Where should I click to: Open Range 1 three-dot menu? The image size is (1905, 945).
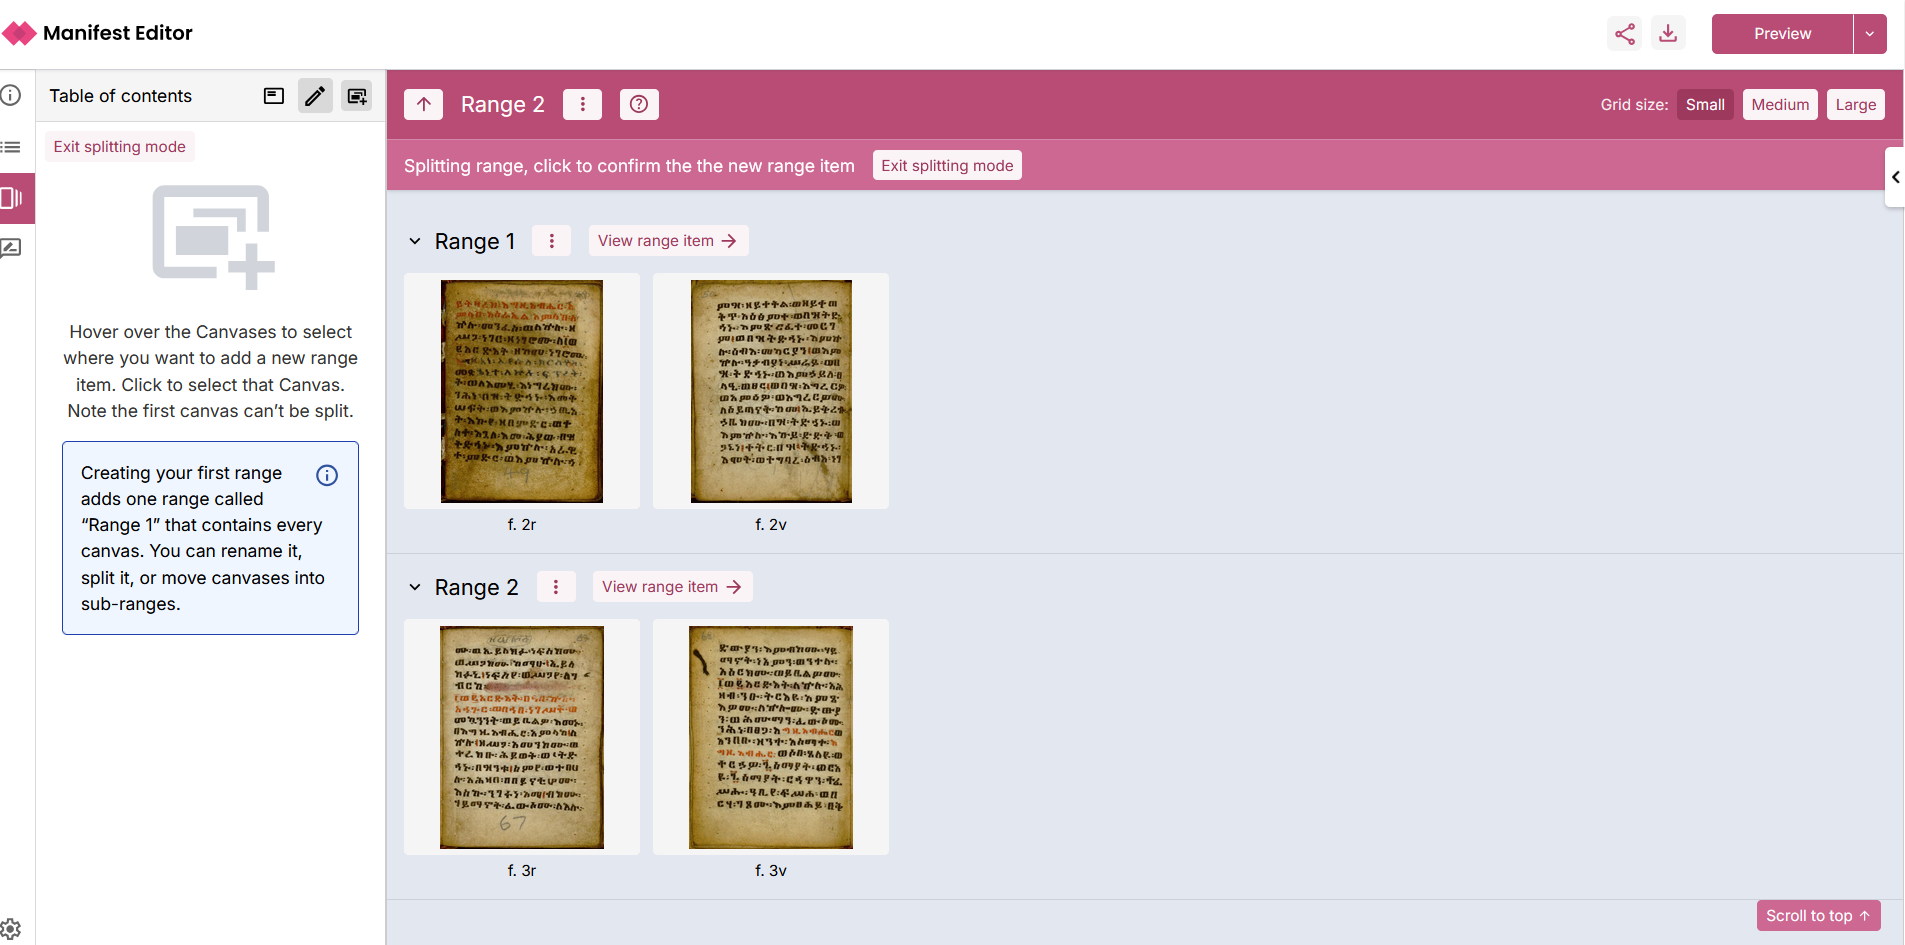pos(551,241)
